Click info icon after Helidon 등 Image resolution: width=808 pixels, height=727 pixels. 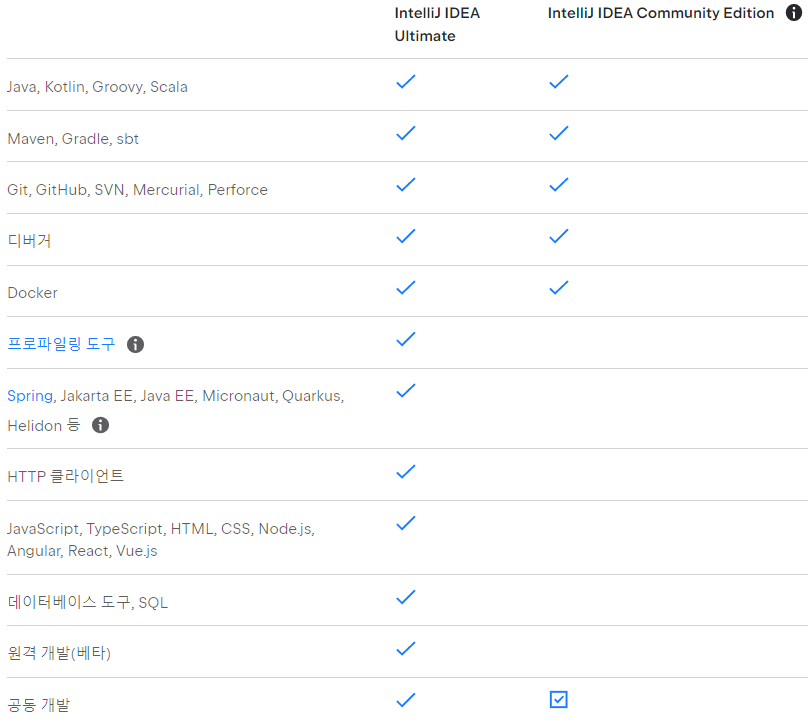pyautogui.click(x=100, y=425)
